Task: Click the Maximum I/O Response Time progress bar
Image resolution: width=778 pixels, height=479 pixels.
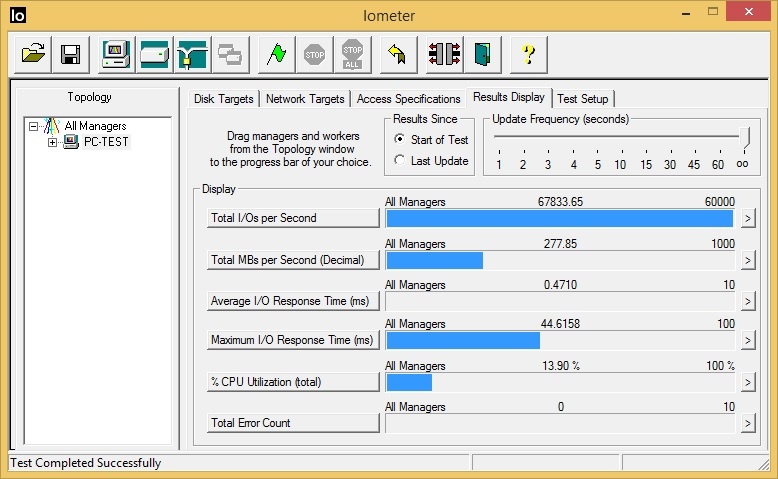Action: [560, 341]
